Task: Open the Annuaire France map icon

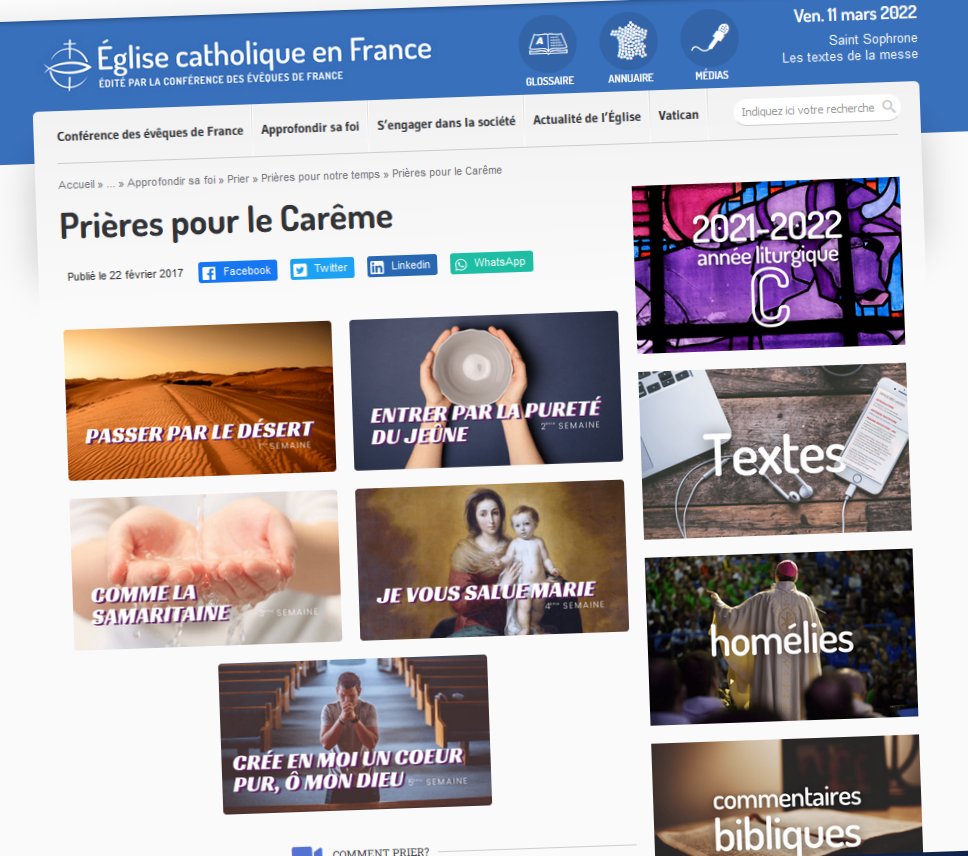Action: (628, 41)
